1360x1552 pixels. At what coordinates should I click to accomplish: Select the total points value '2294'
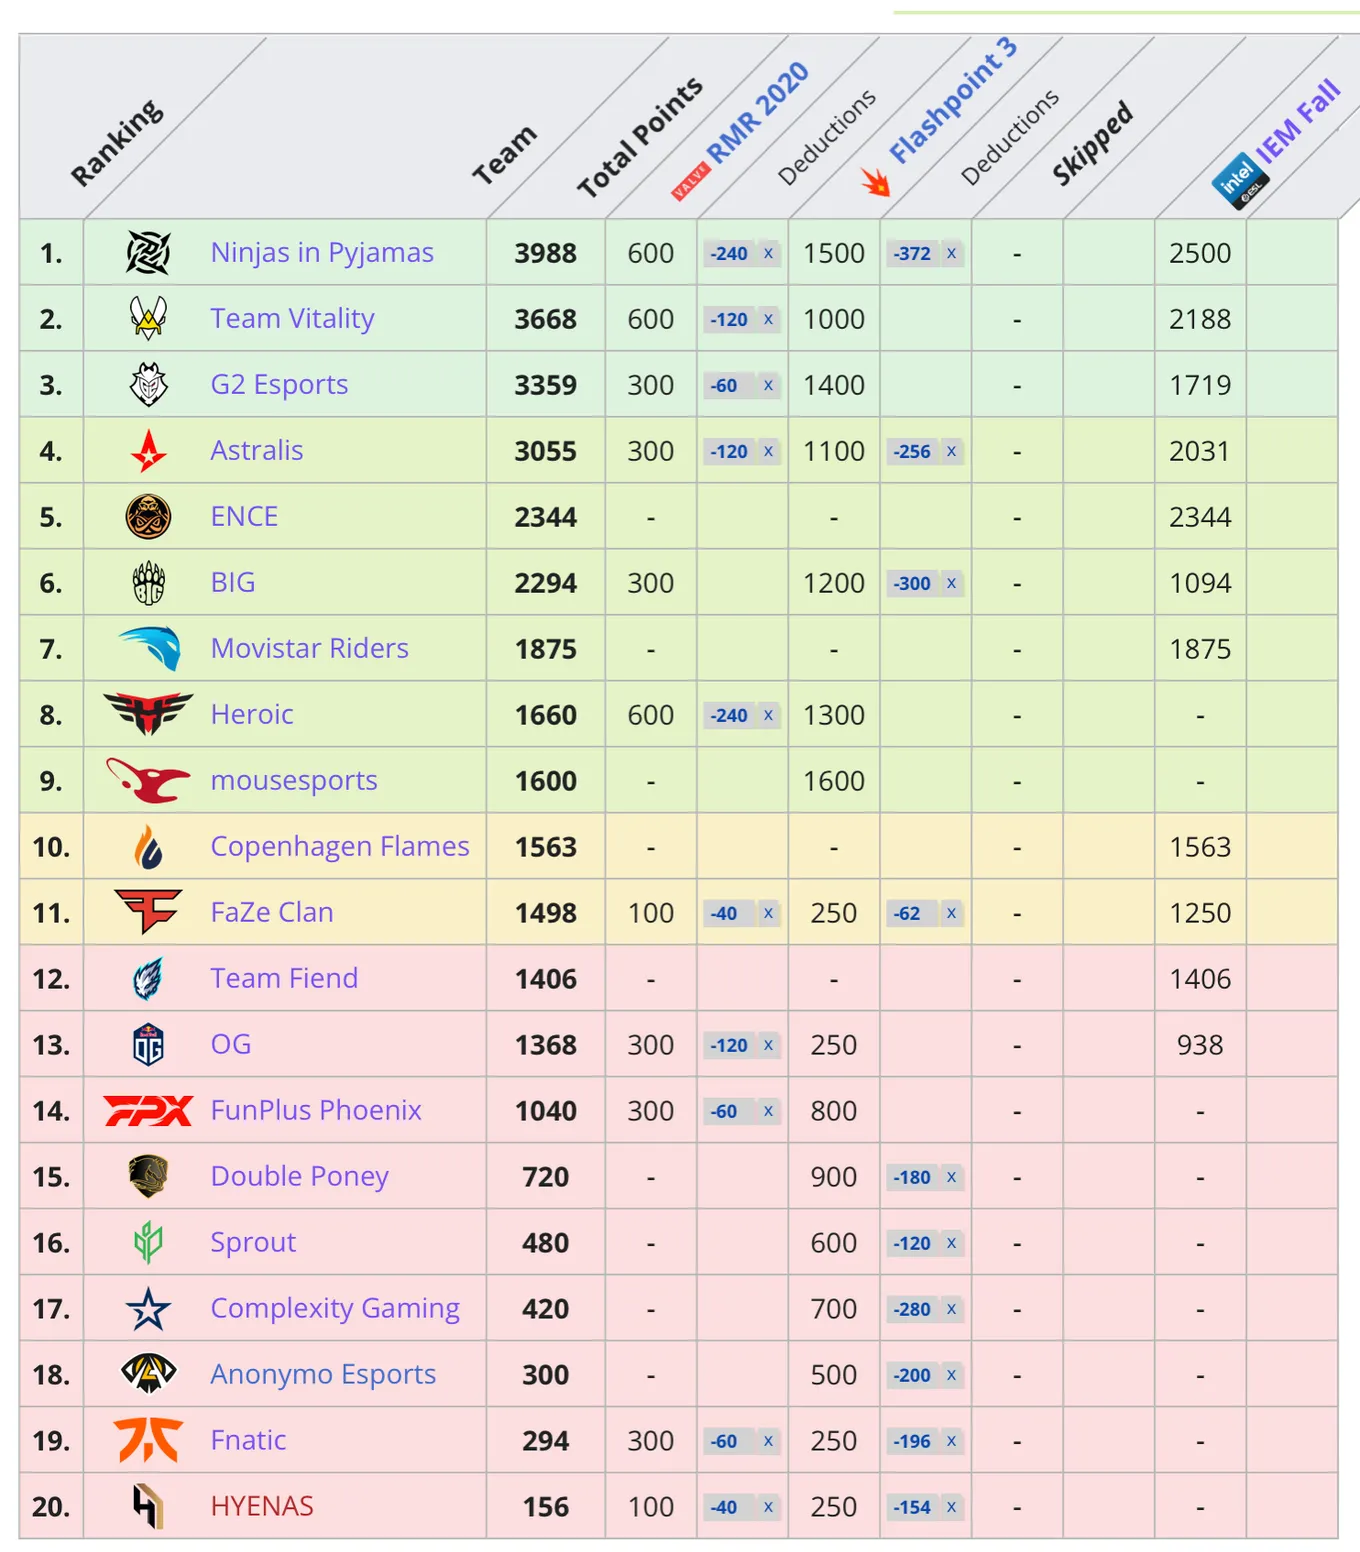(546, 583)
